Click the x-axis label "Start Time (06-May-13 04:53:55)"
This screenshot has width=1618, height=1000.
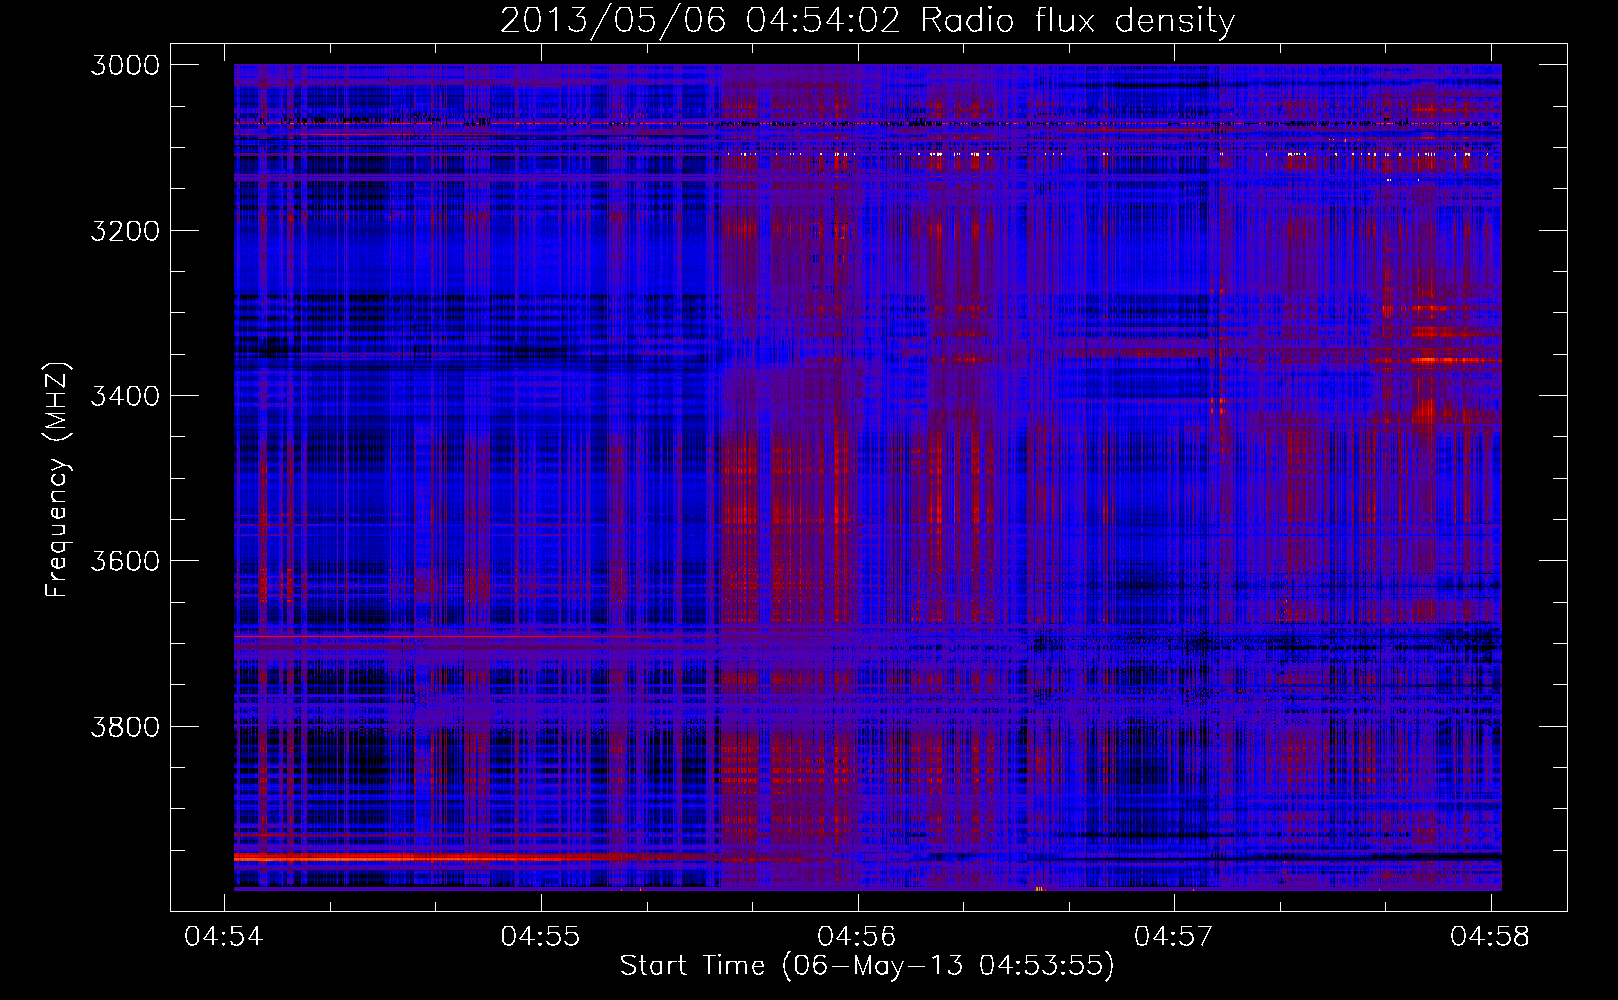(867, 966)
